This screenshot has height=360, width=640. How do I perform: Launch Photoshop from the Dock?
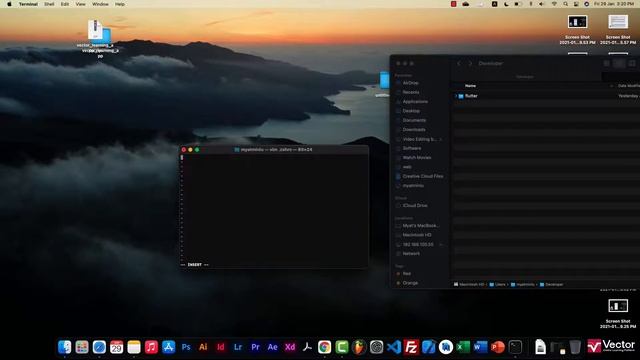coord(186,347)
